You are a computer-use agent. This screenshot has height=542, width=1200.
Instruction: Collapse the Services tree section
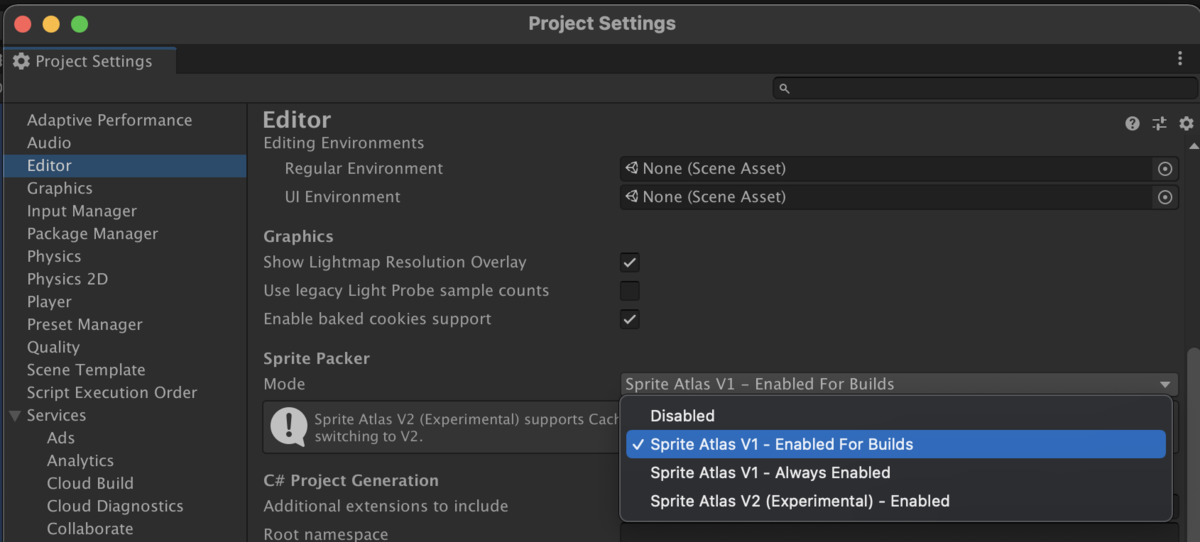(14, 416)
